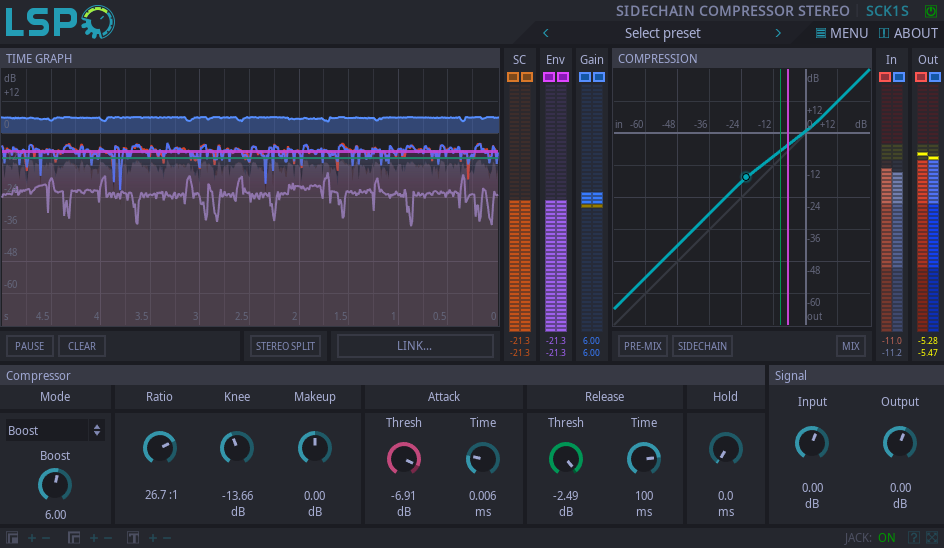The width and height of the screenshot is (944, 548).
Task: Click the help question mark icon
Action: coord(913,538)
